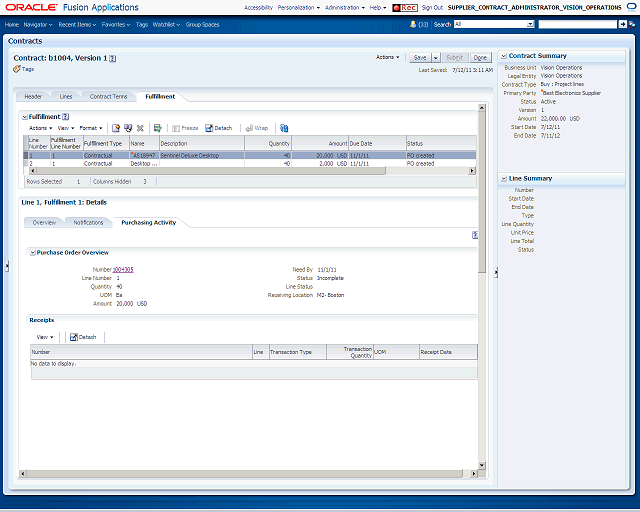The image size is (640, 512).
Task: Click the bottom horizontal scrollbar right arrow
Action: [473, 474]
